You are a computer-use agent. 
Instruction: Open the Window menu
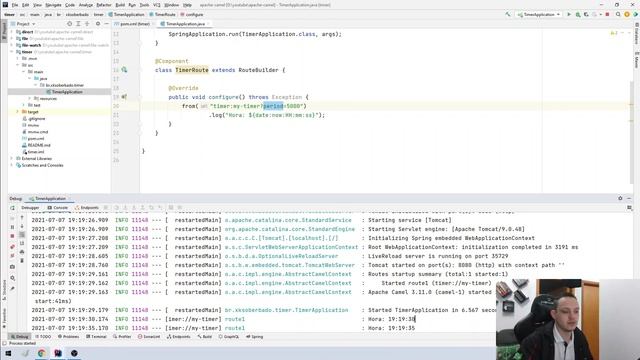click(171, 5)
